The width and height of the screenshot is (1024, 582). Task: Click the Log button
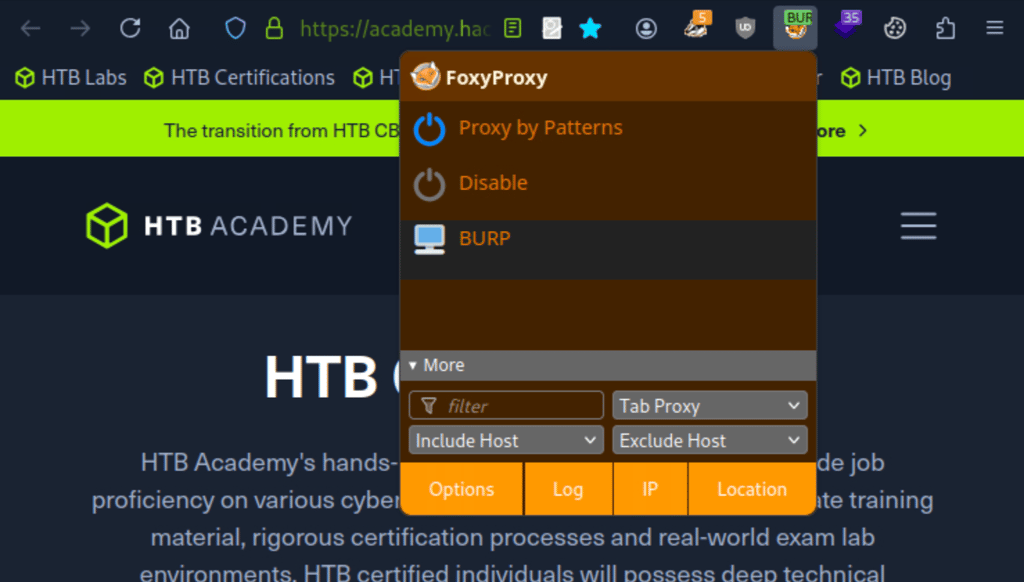[x=568, y=489]
